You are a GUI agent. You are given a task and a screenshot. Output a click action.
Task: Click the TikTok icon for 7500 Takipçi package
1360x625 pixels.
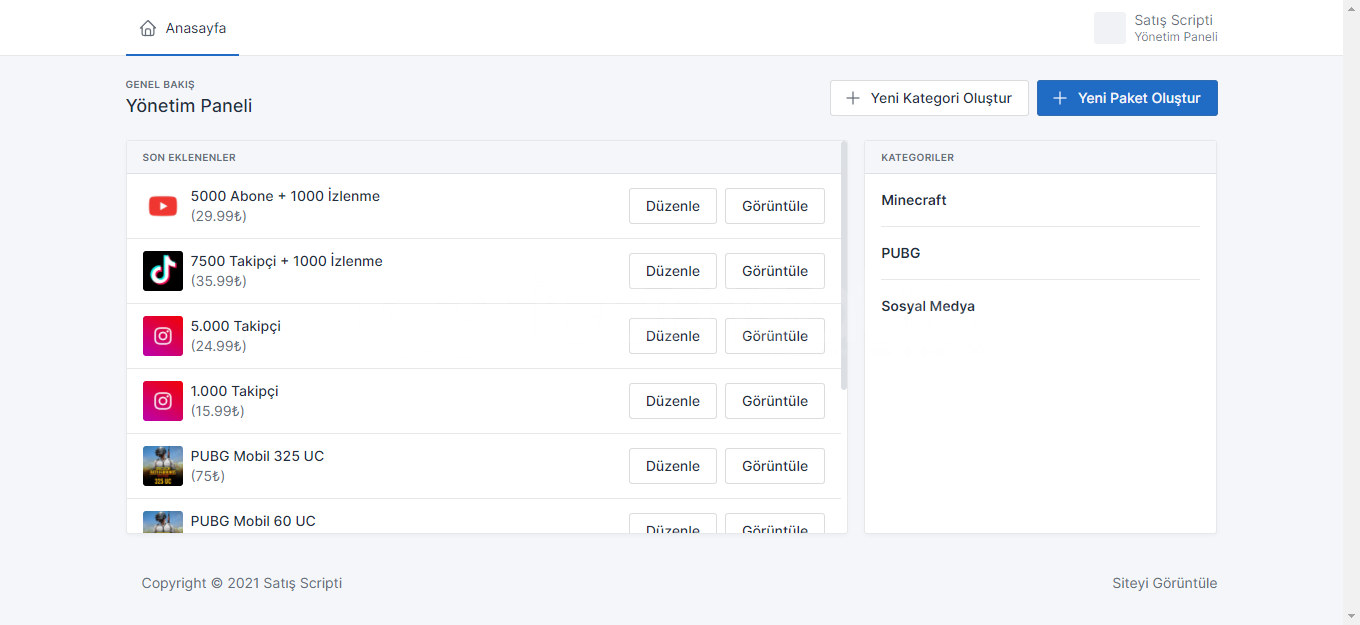163,271
